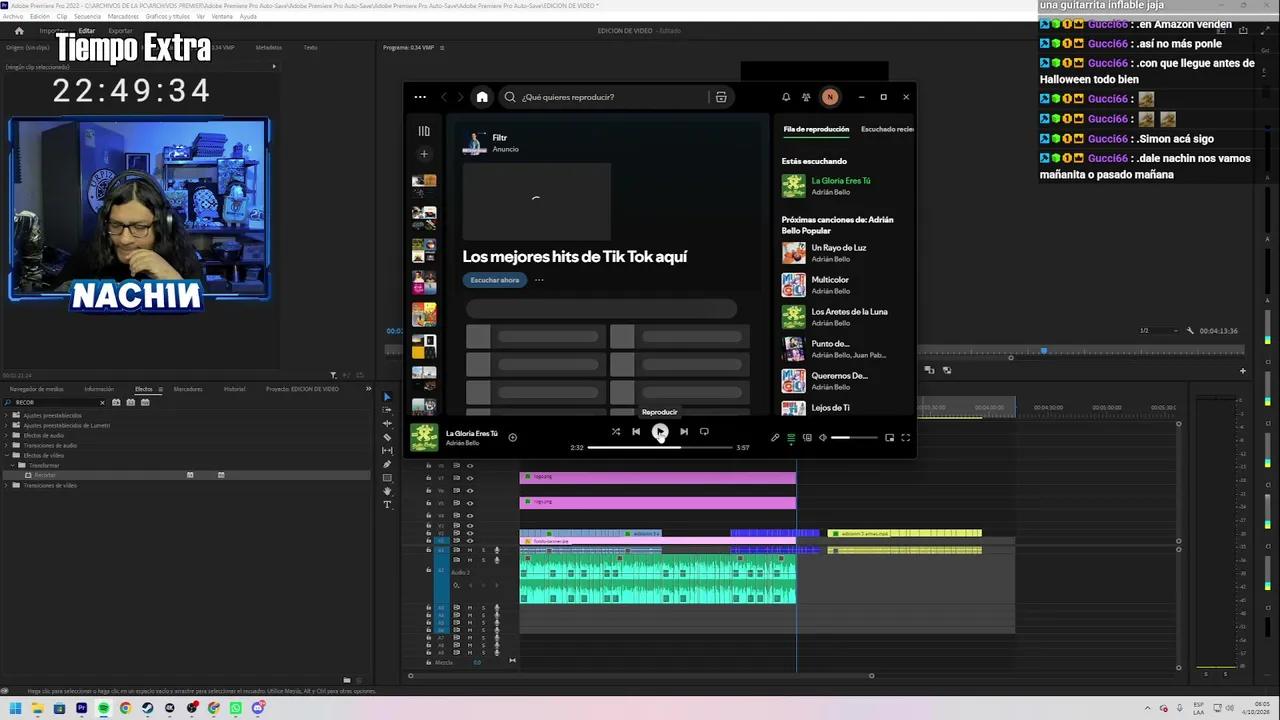Expand Ajustes preestablecidos de Lumetri folder

[x=7, y=425]
